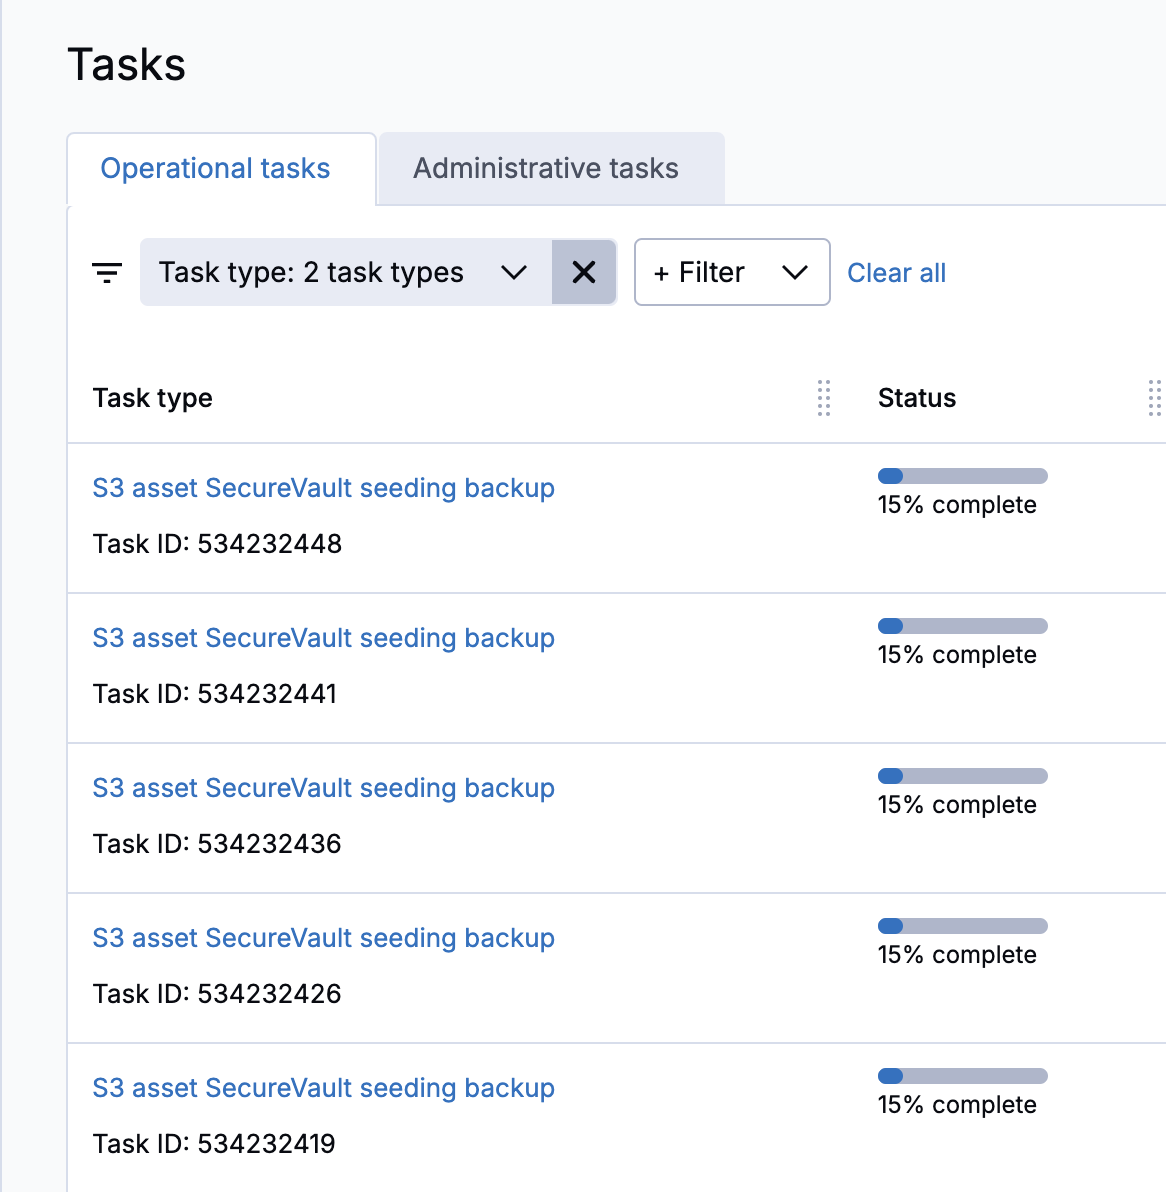
Task: Click progress bar for task 534232426
Action: tap(962, 926)
